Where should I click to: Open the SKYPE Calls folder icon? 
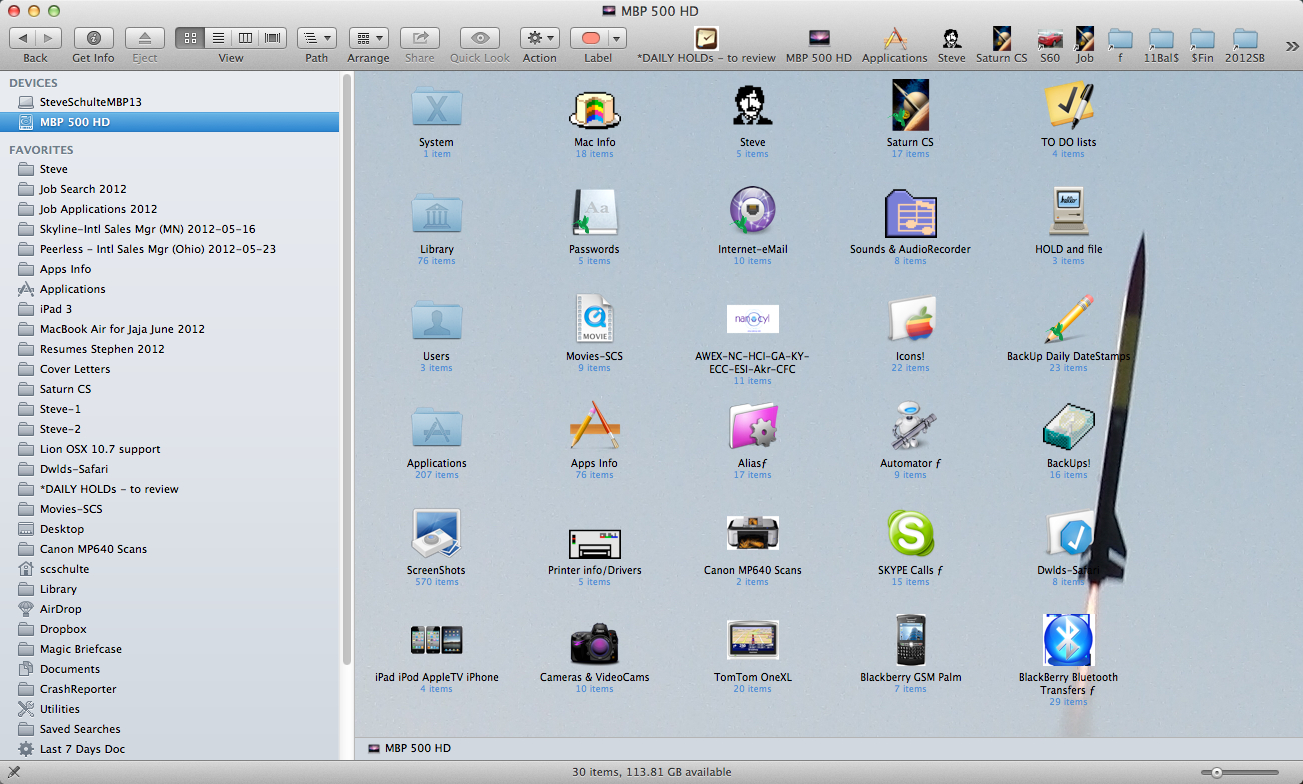910,534
